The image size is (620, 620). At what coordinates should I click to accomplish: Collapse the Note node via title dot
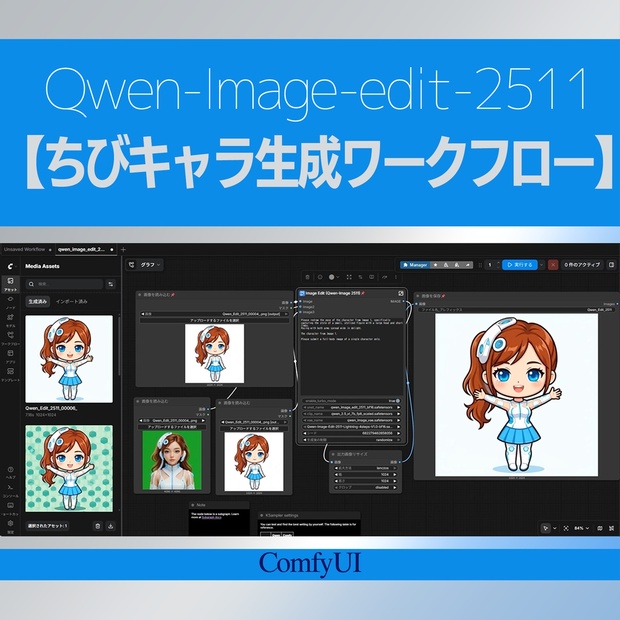pos(193,505)
